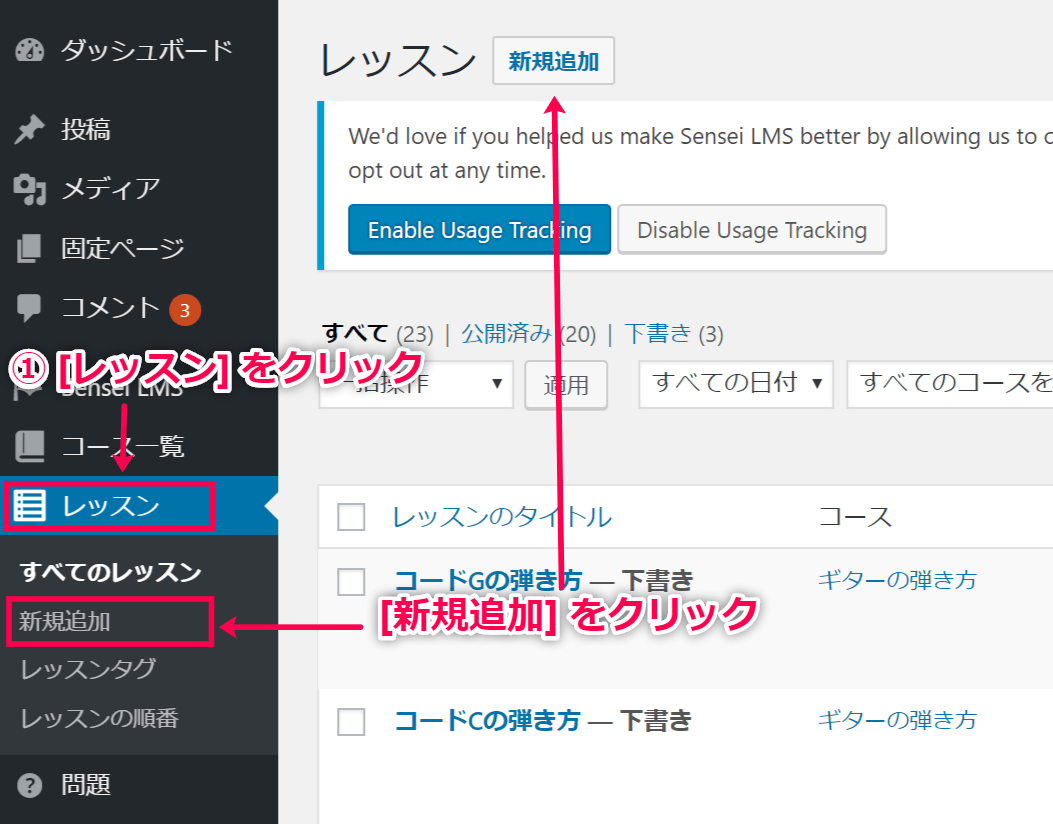Screen dimensions: 1053x824
Task: Open ギターの弾き方 course in コードG row
Action: coord(897,580)
